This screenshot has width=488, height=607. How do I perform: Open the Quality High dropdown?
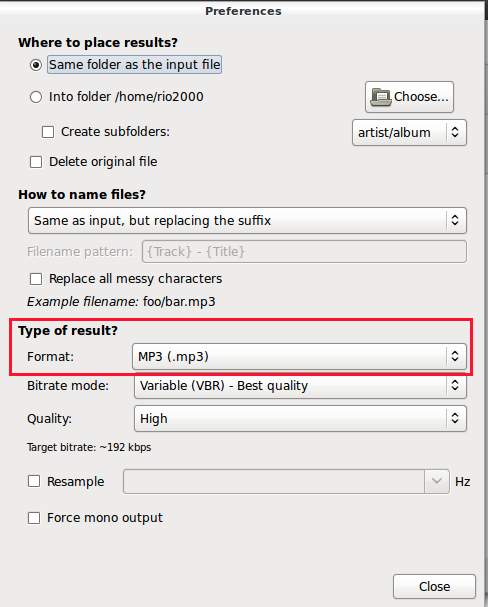coord(300,418)
